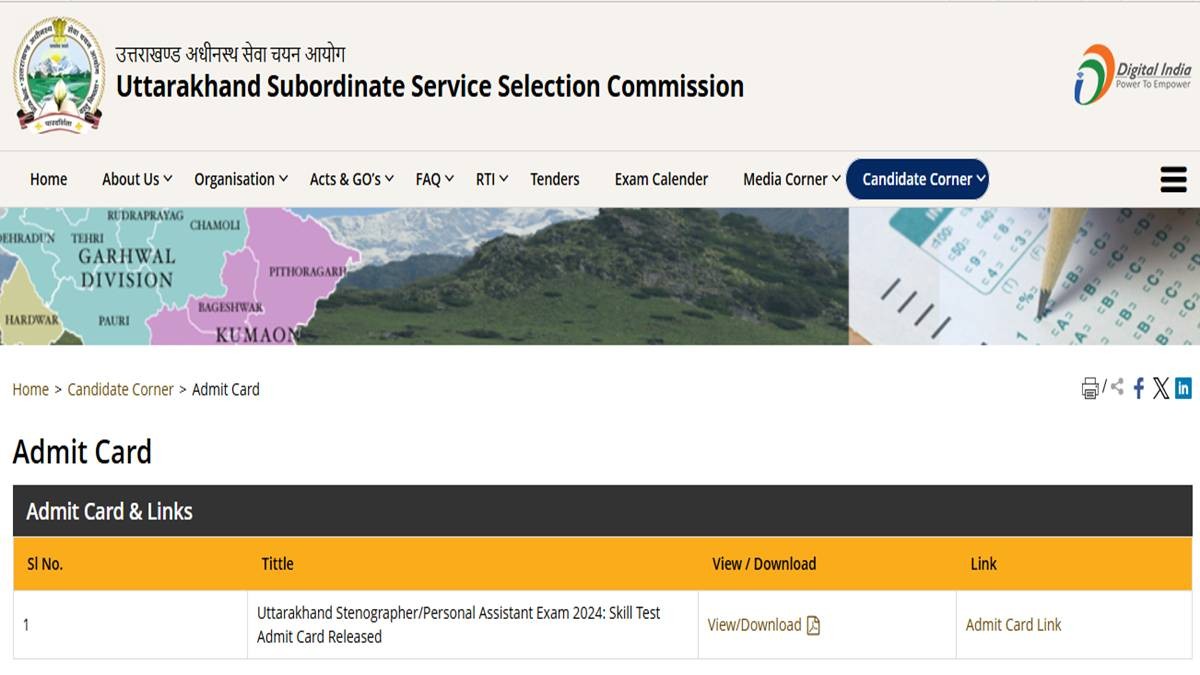Open the Acts & GO's dropdown
The width and height of the screenshot is (1200, 675).
(351, 179)
